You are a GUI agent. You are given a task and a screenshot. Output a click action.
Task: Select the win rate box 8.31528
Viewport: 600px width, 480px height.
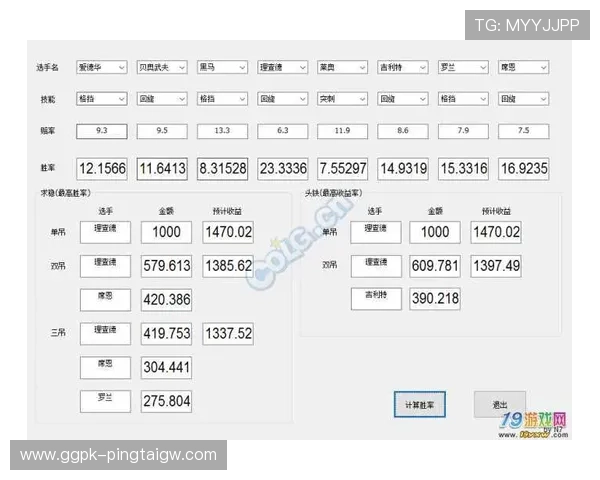pos(222,168)
